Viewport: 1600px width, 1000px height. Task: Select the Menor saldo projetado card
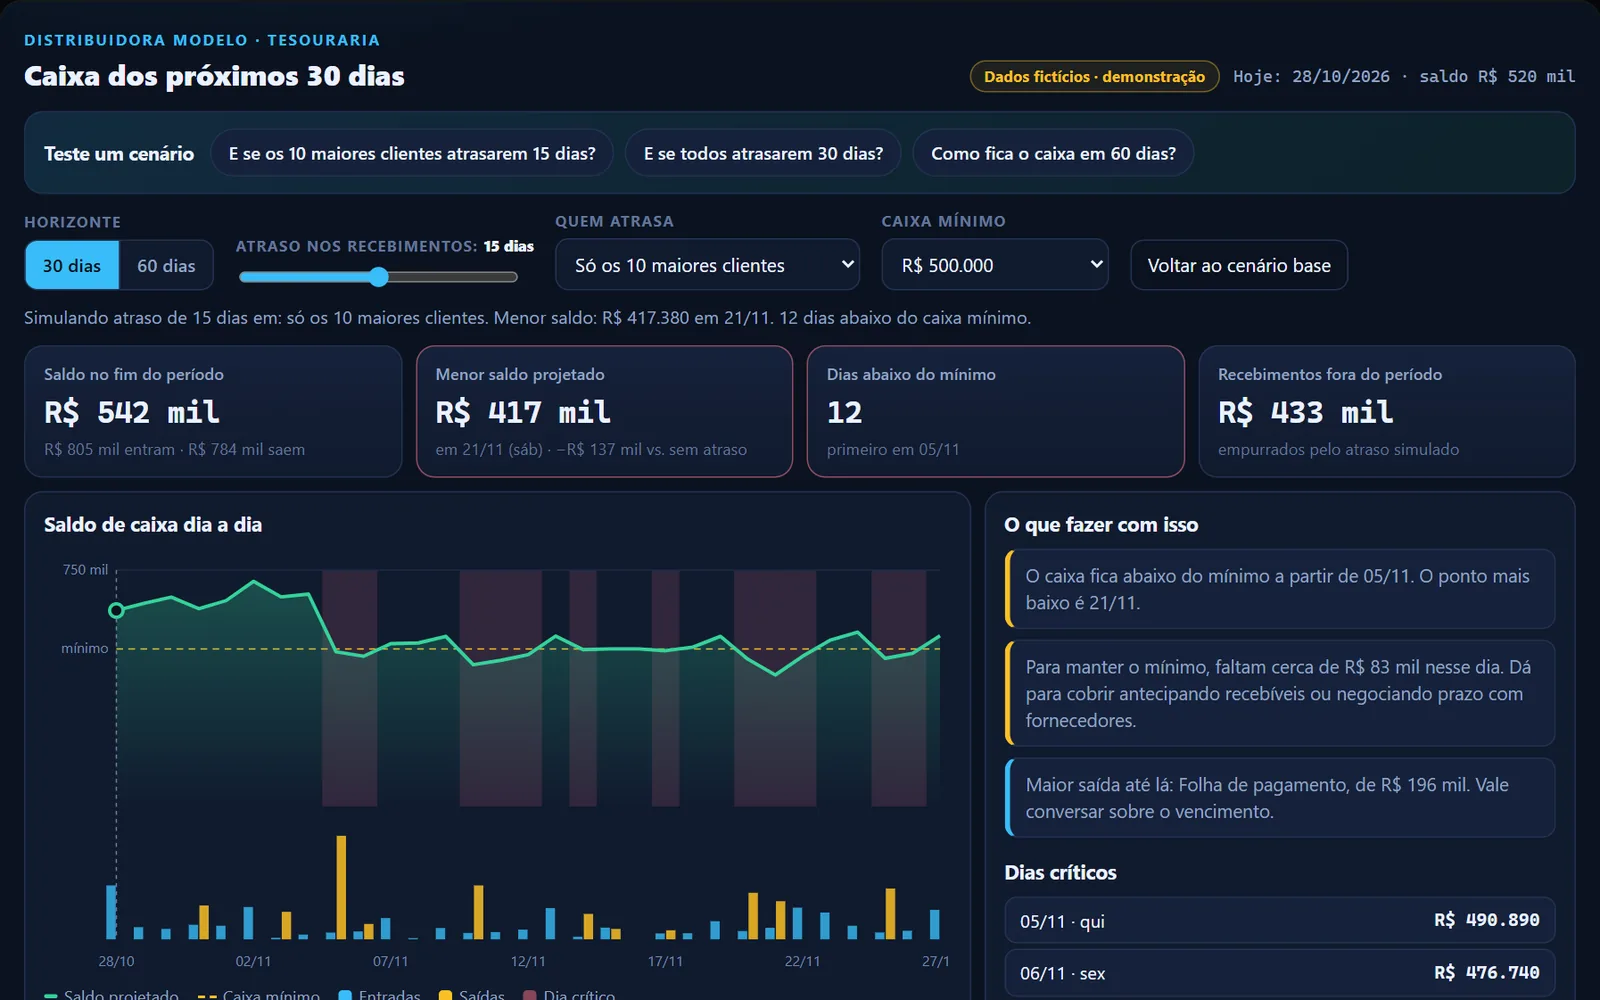(604, 411)
